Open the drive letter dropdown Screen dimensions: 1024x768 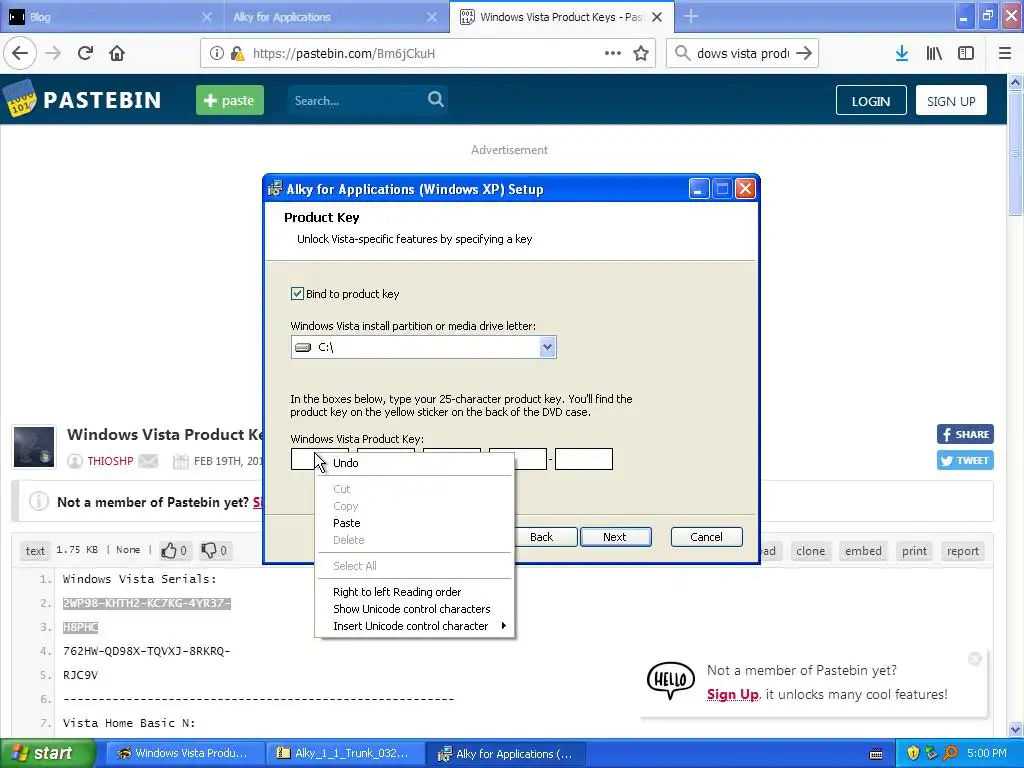coord(547,347)
